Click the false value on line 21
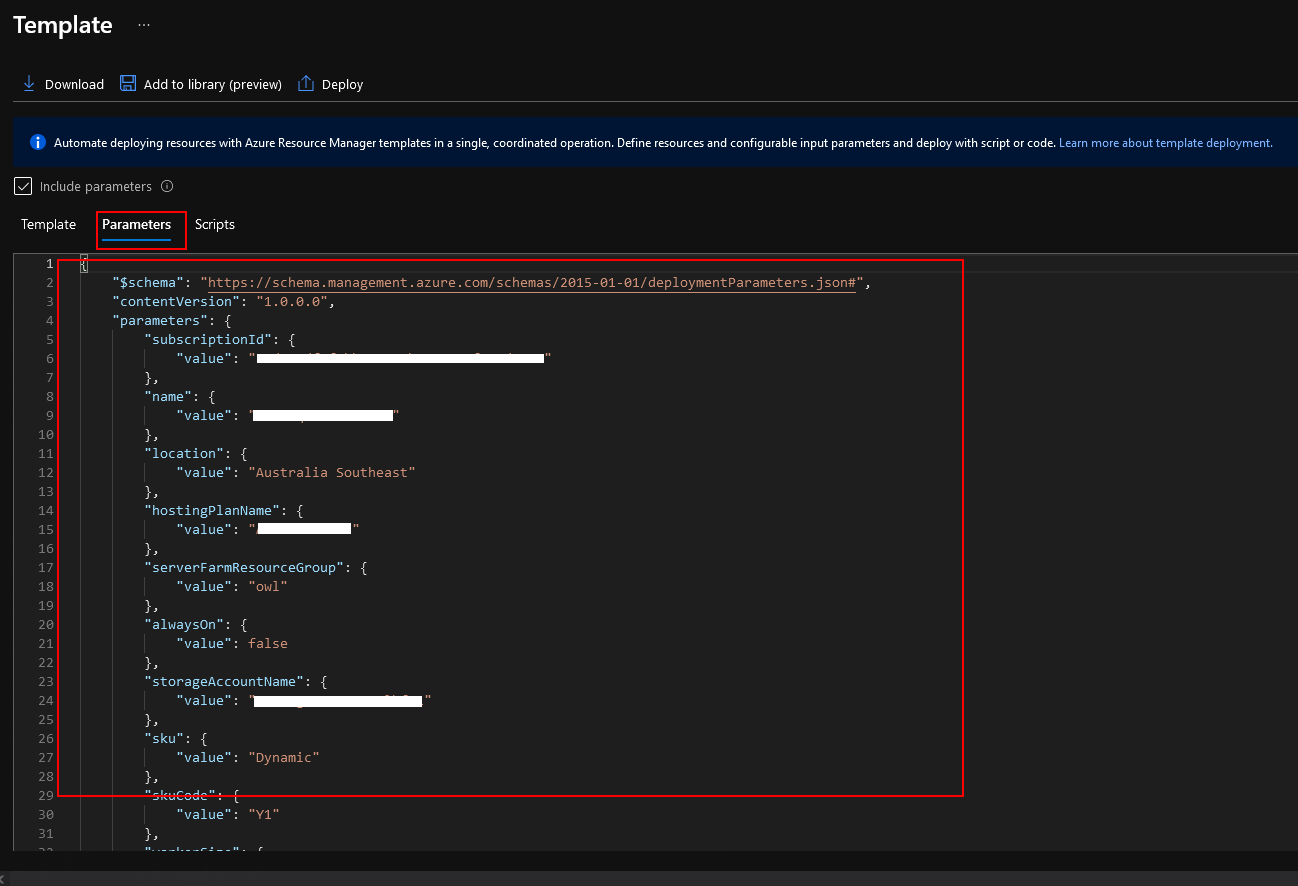The image size is (1298, 886). [268, 644]
